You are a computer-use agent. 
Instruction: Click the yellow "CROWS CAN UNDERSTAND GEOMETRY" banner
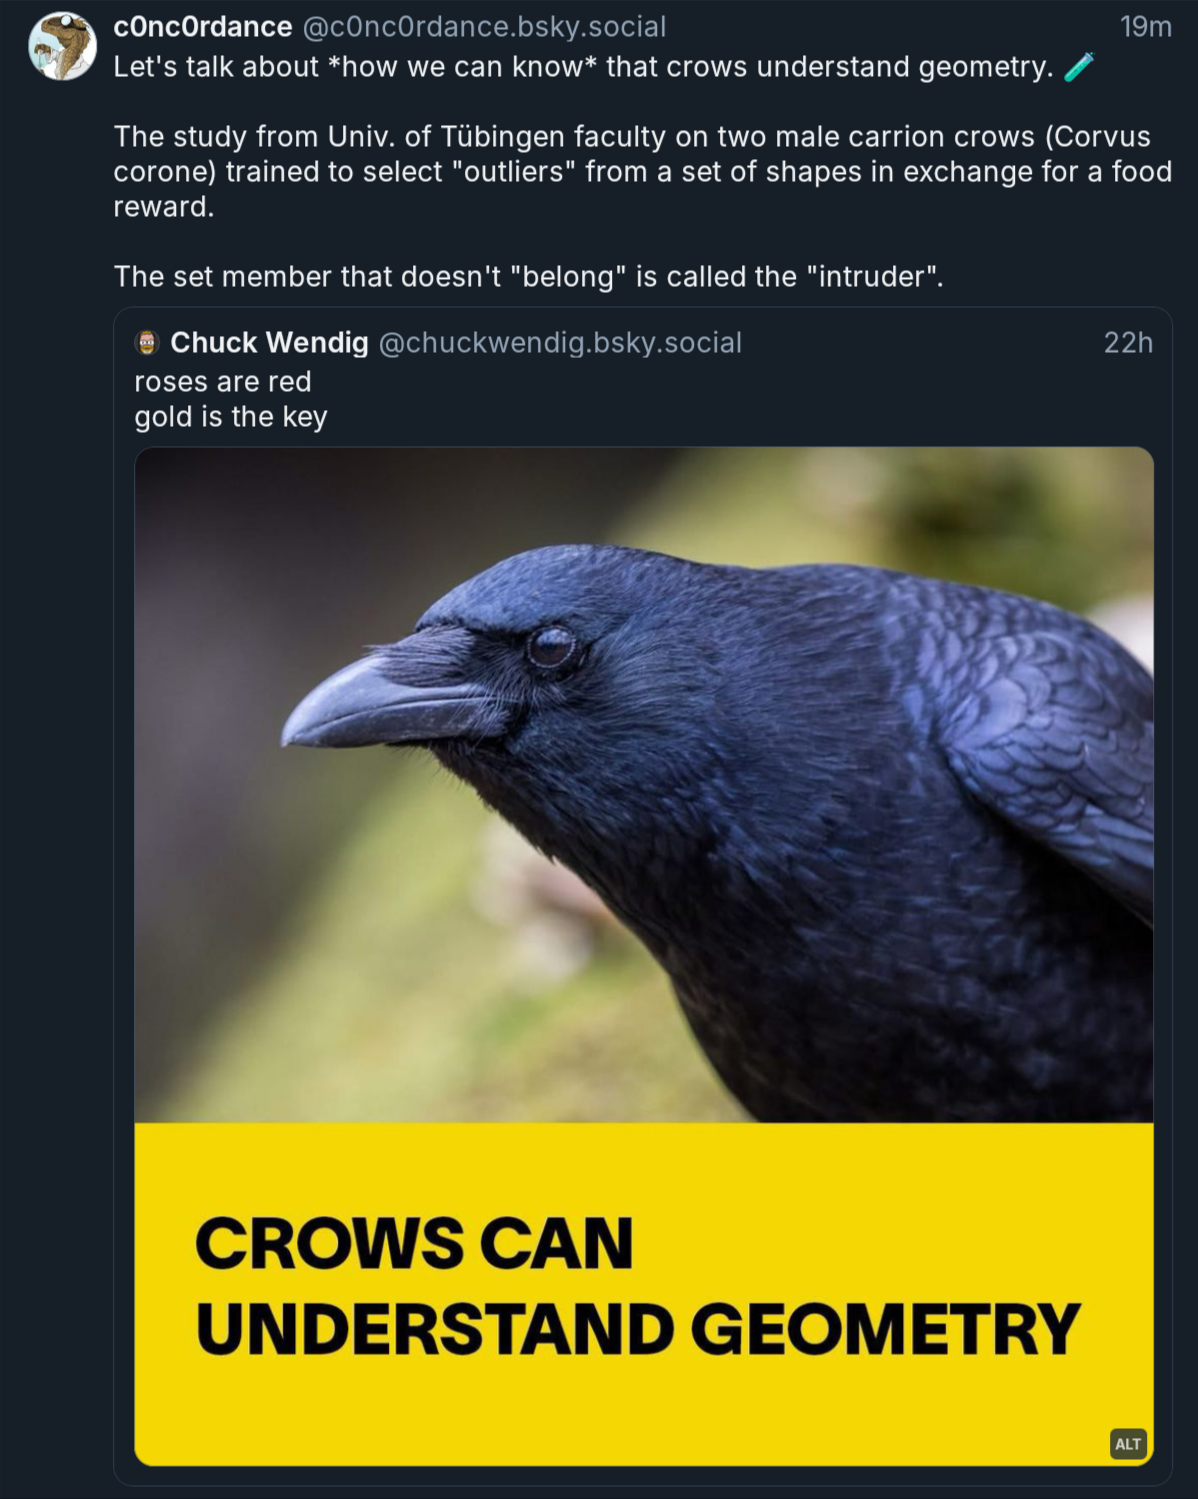pos(644,1290)
